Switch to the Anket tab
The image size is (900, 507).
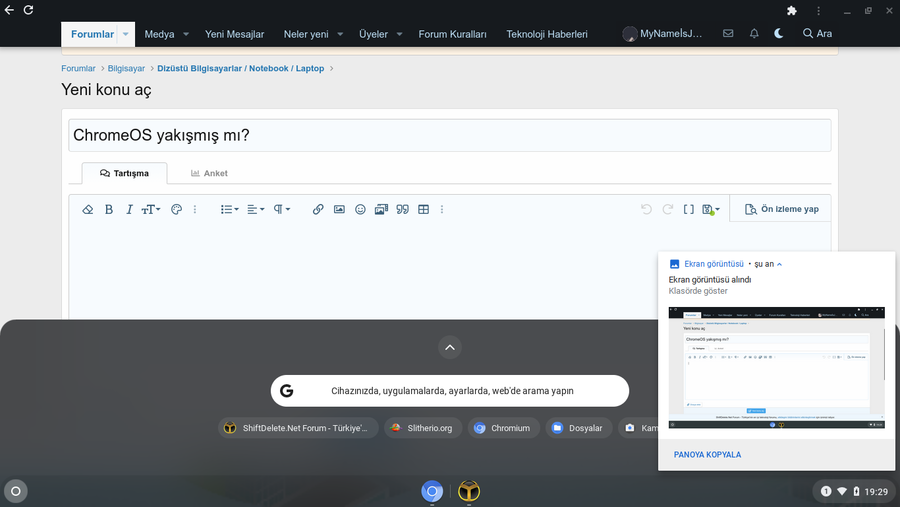[209, 173]
